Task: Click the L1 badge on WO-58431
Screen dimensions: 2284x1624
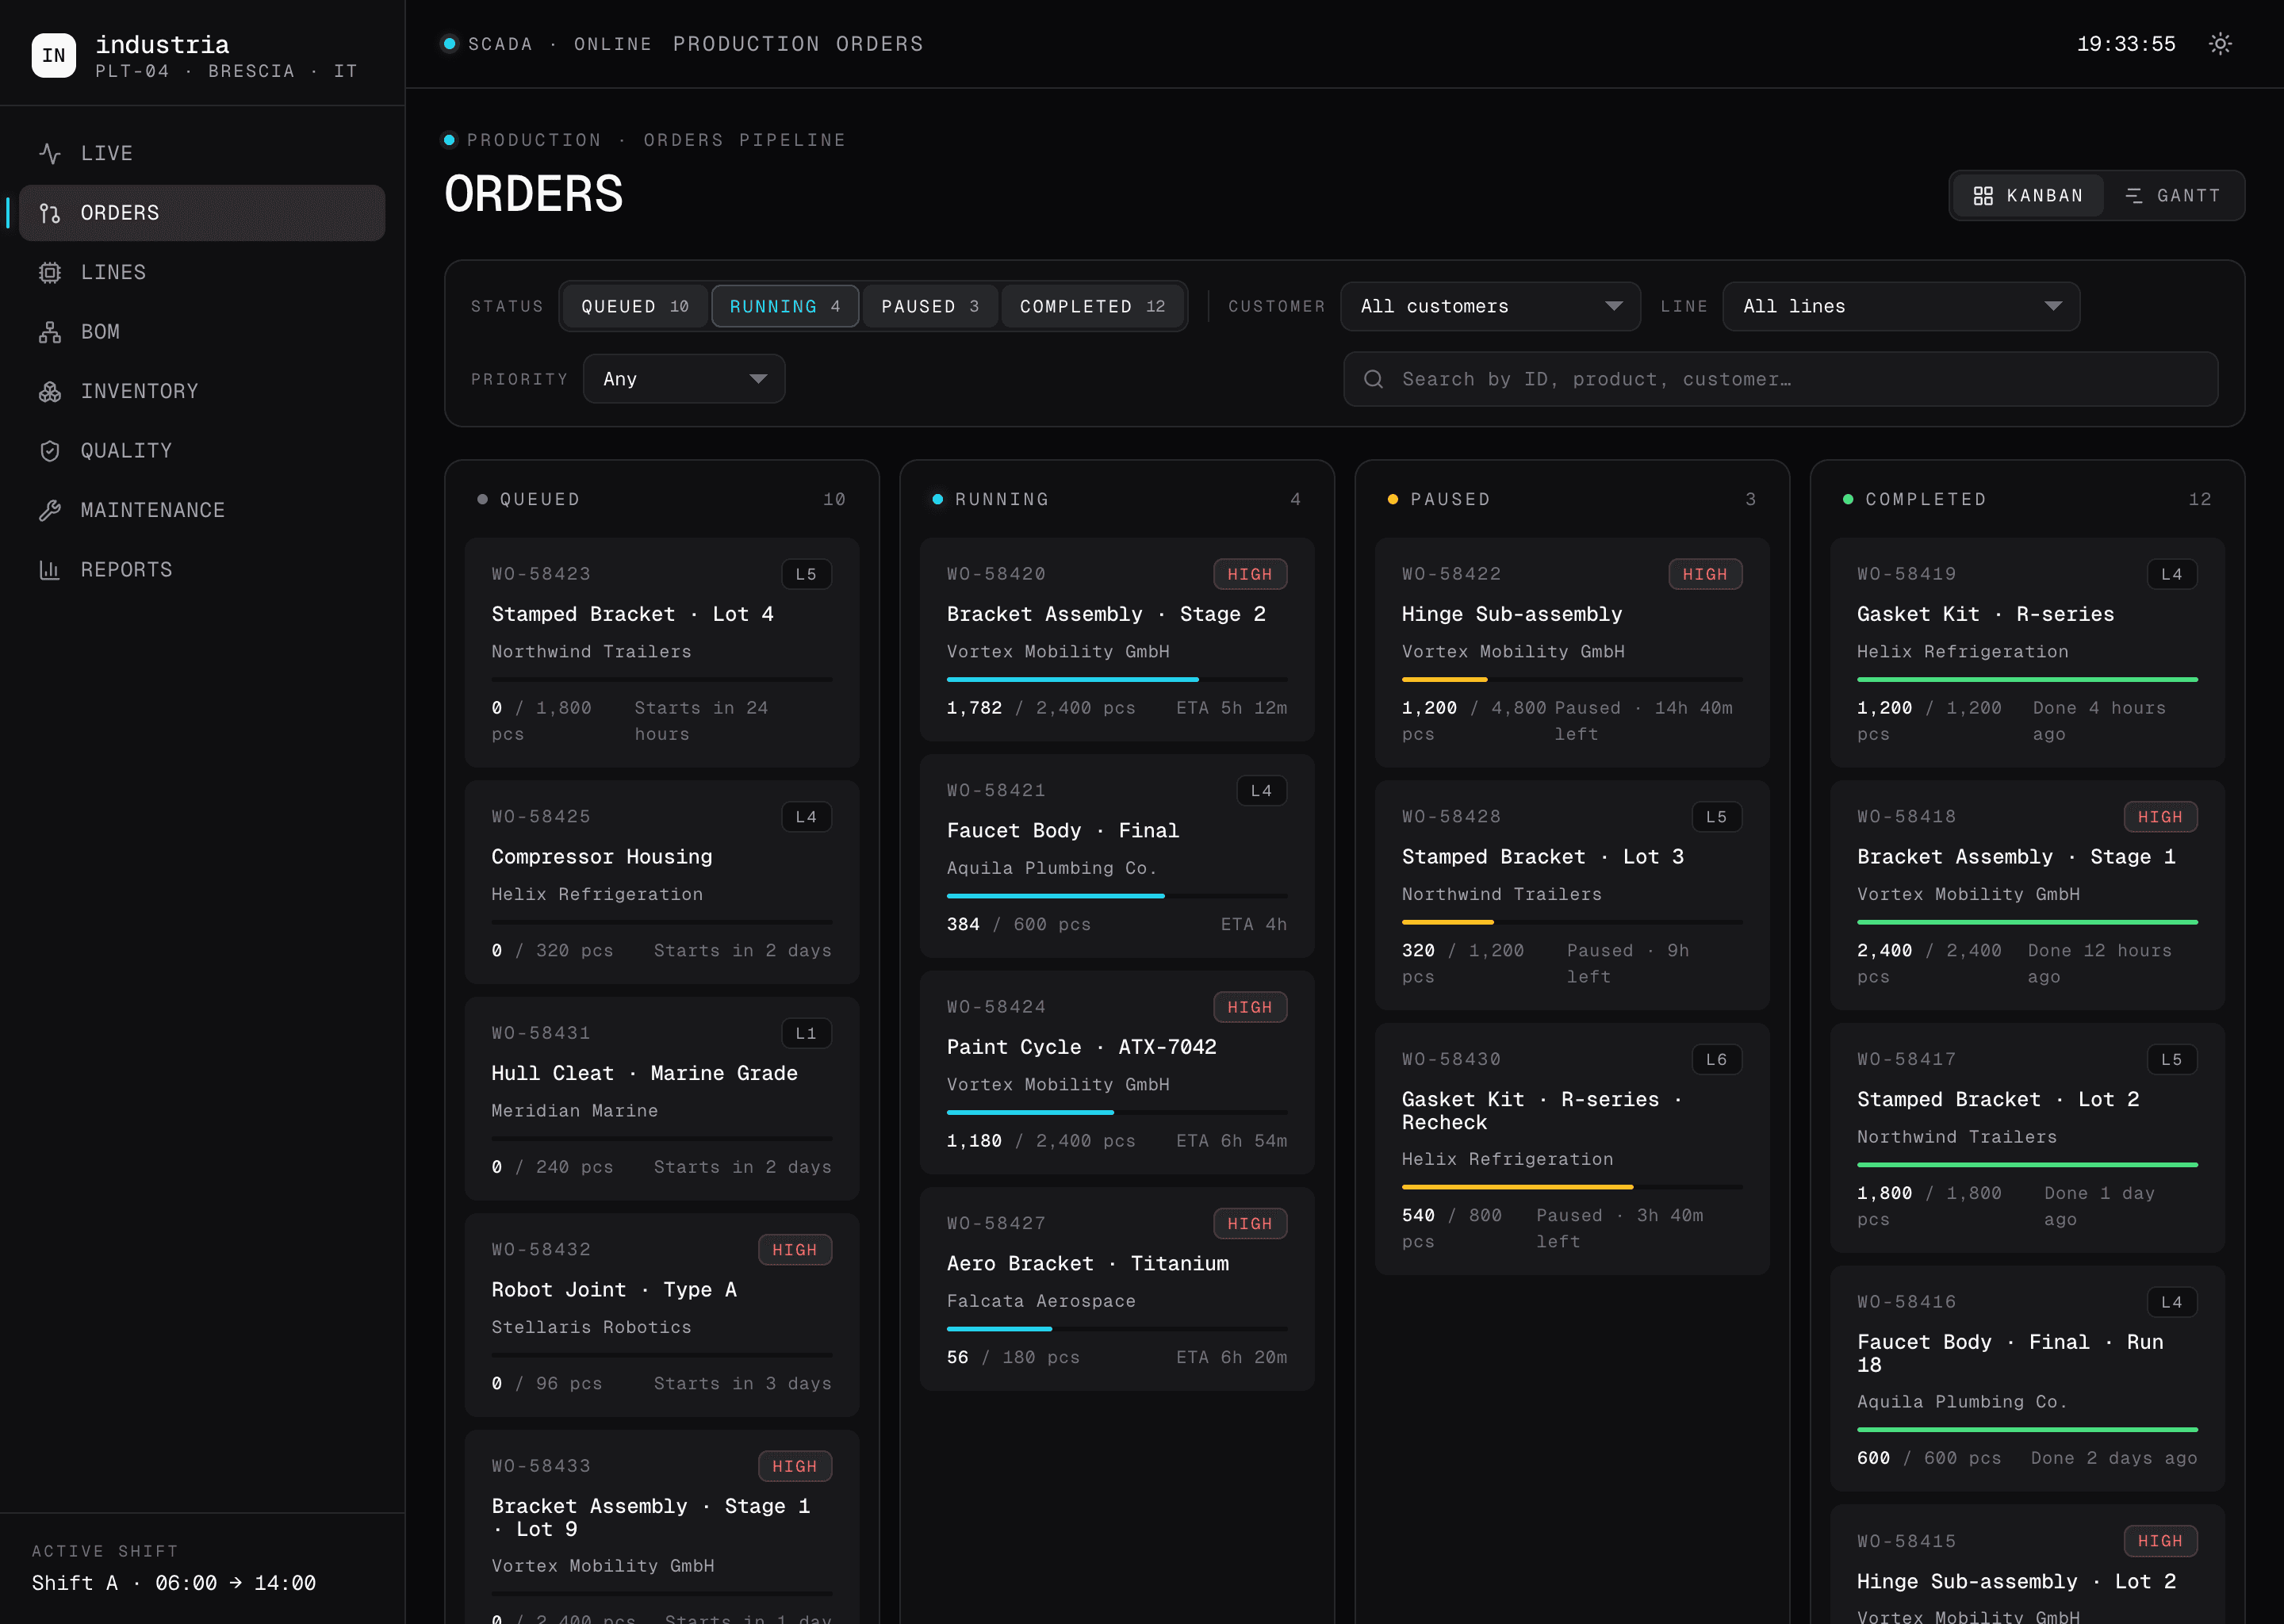Action: click(x=806, y=1034)
